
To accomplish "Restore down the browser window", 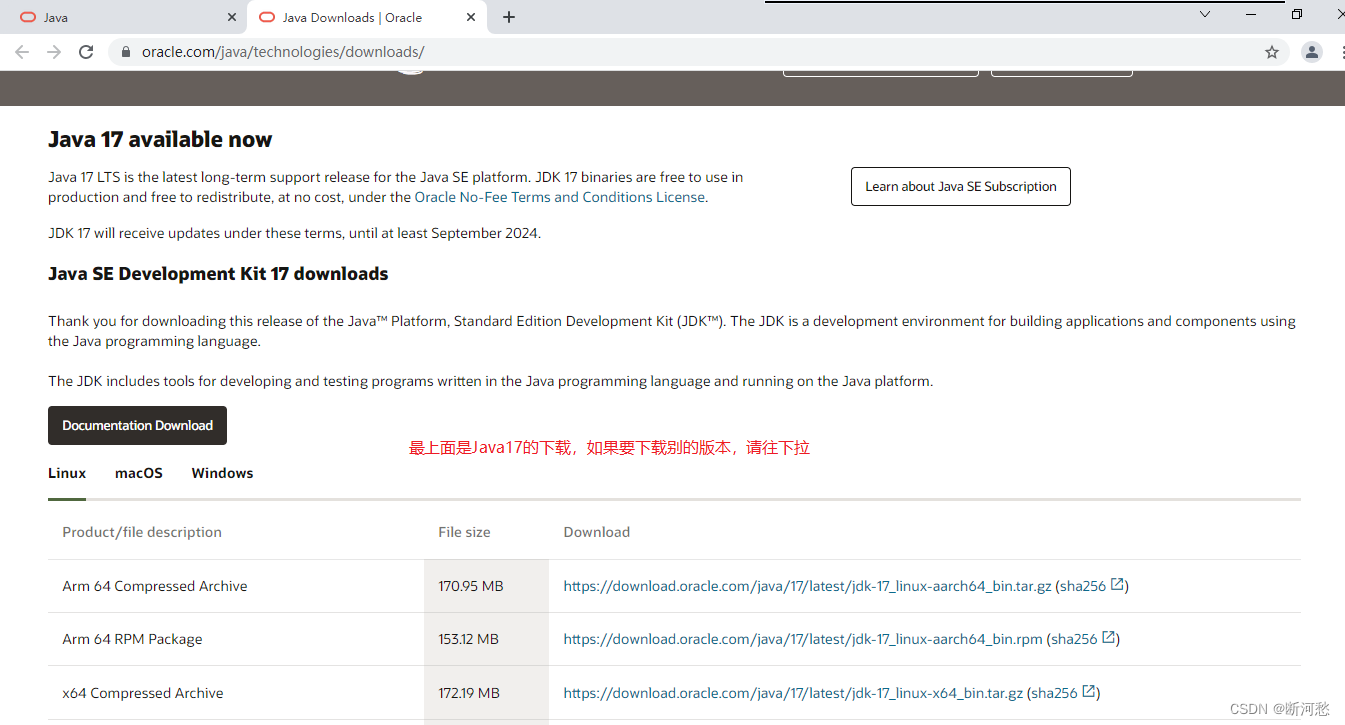I will 1297,14.
